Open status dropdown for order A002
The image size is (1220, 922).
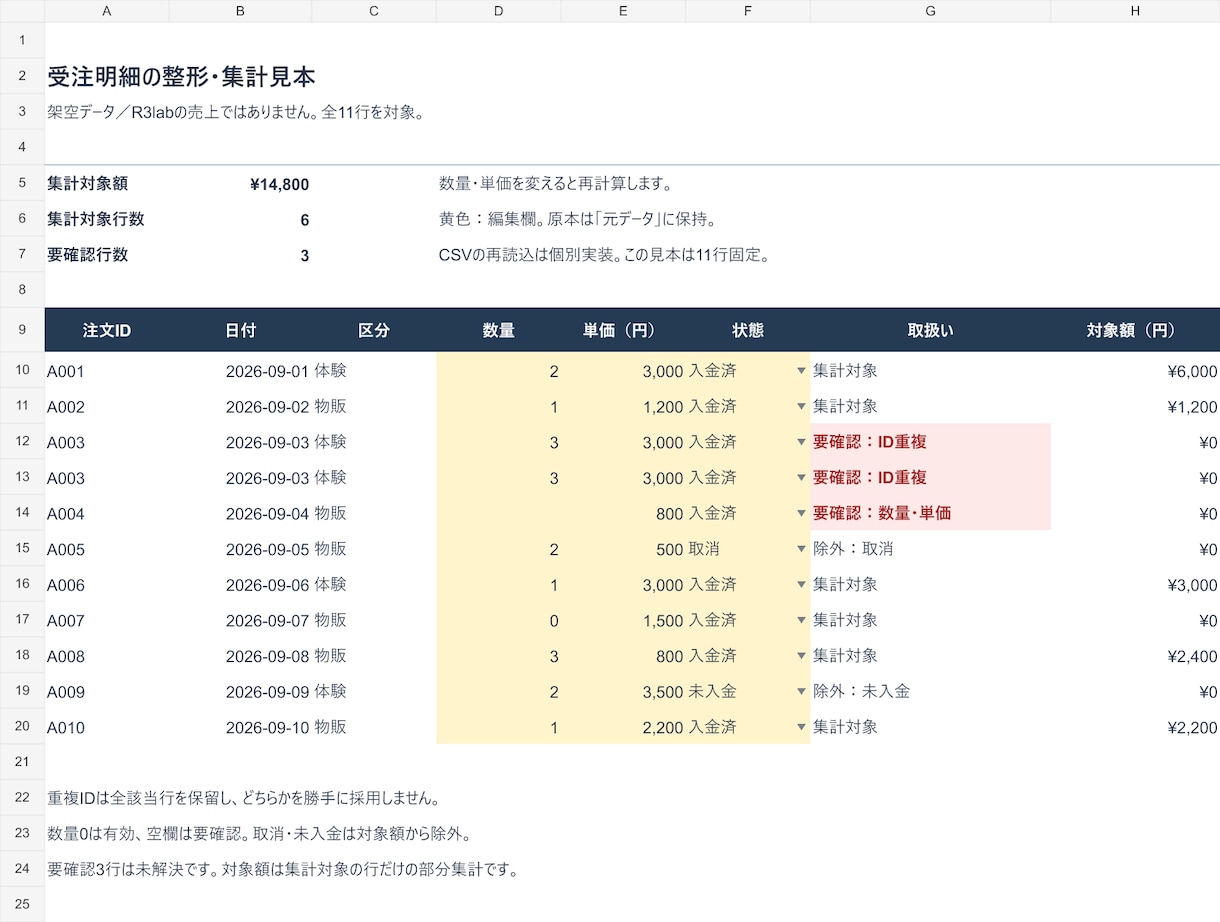tap(801, 407)
